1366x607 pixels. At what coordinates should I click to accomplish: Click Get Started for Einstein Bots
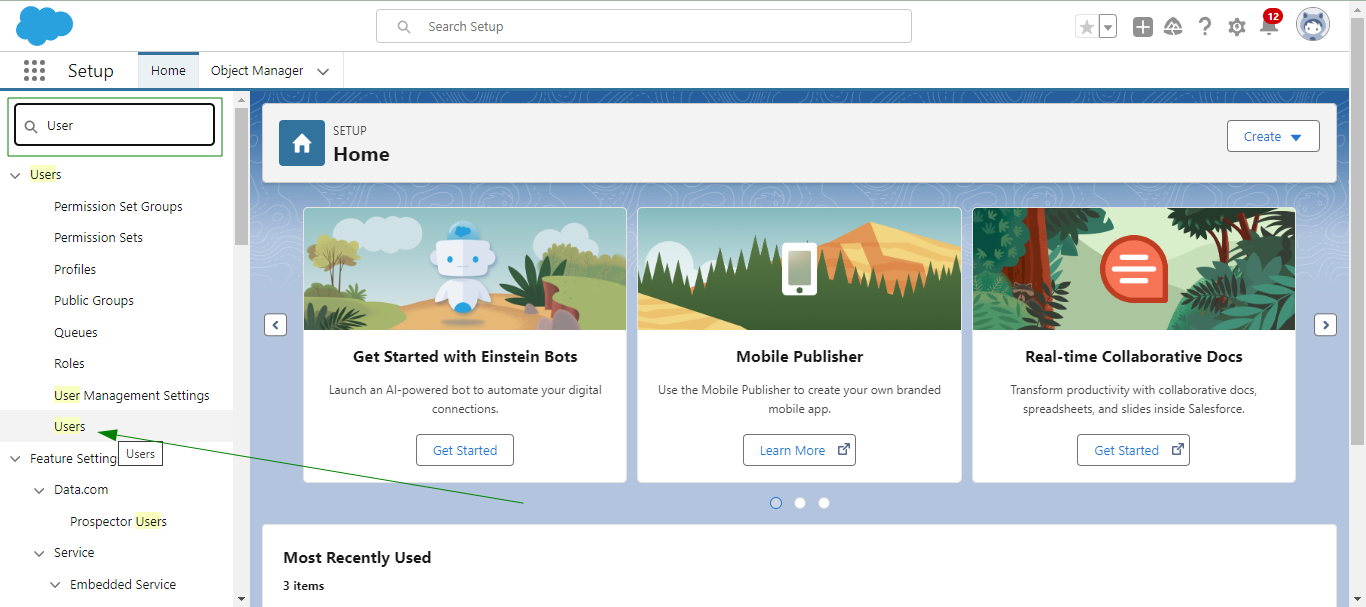point(464,451)
